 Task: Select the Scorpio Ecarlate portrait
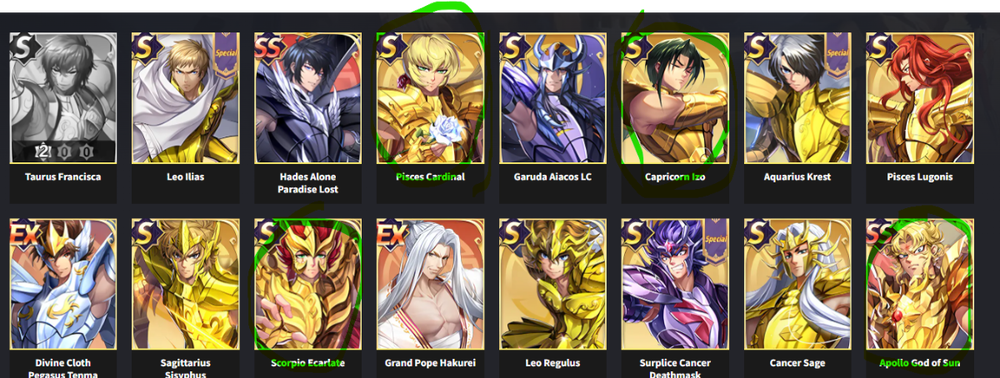[308, 284]
